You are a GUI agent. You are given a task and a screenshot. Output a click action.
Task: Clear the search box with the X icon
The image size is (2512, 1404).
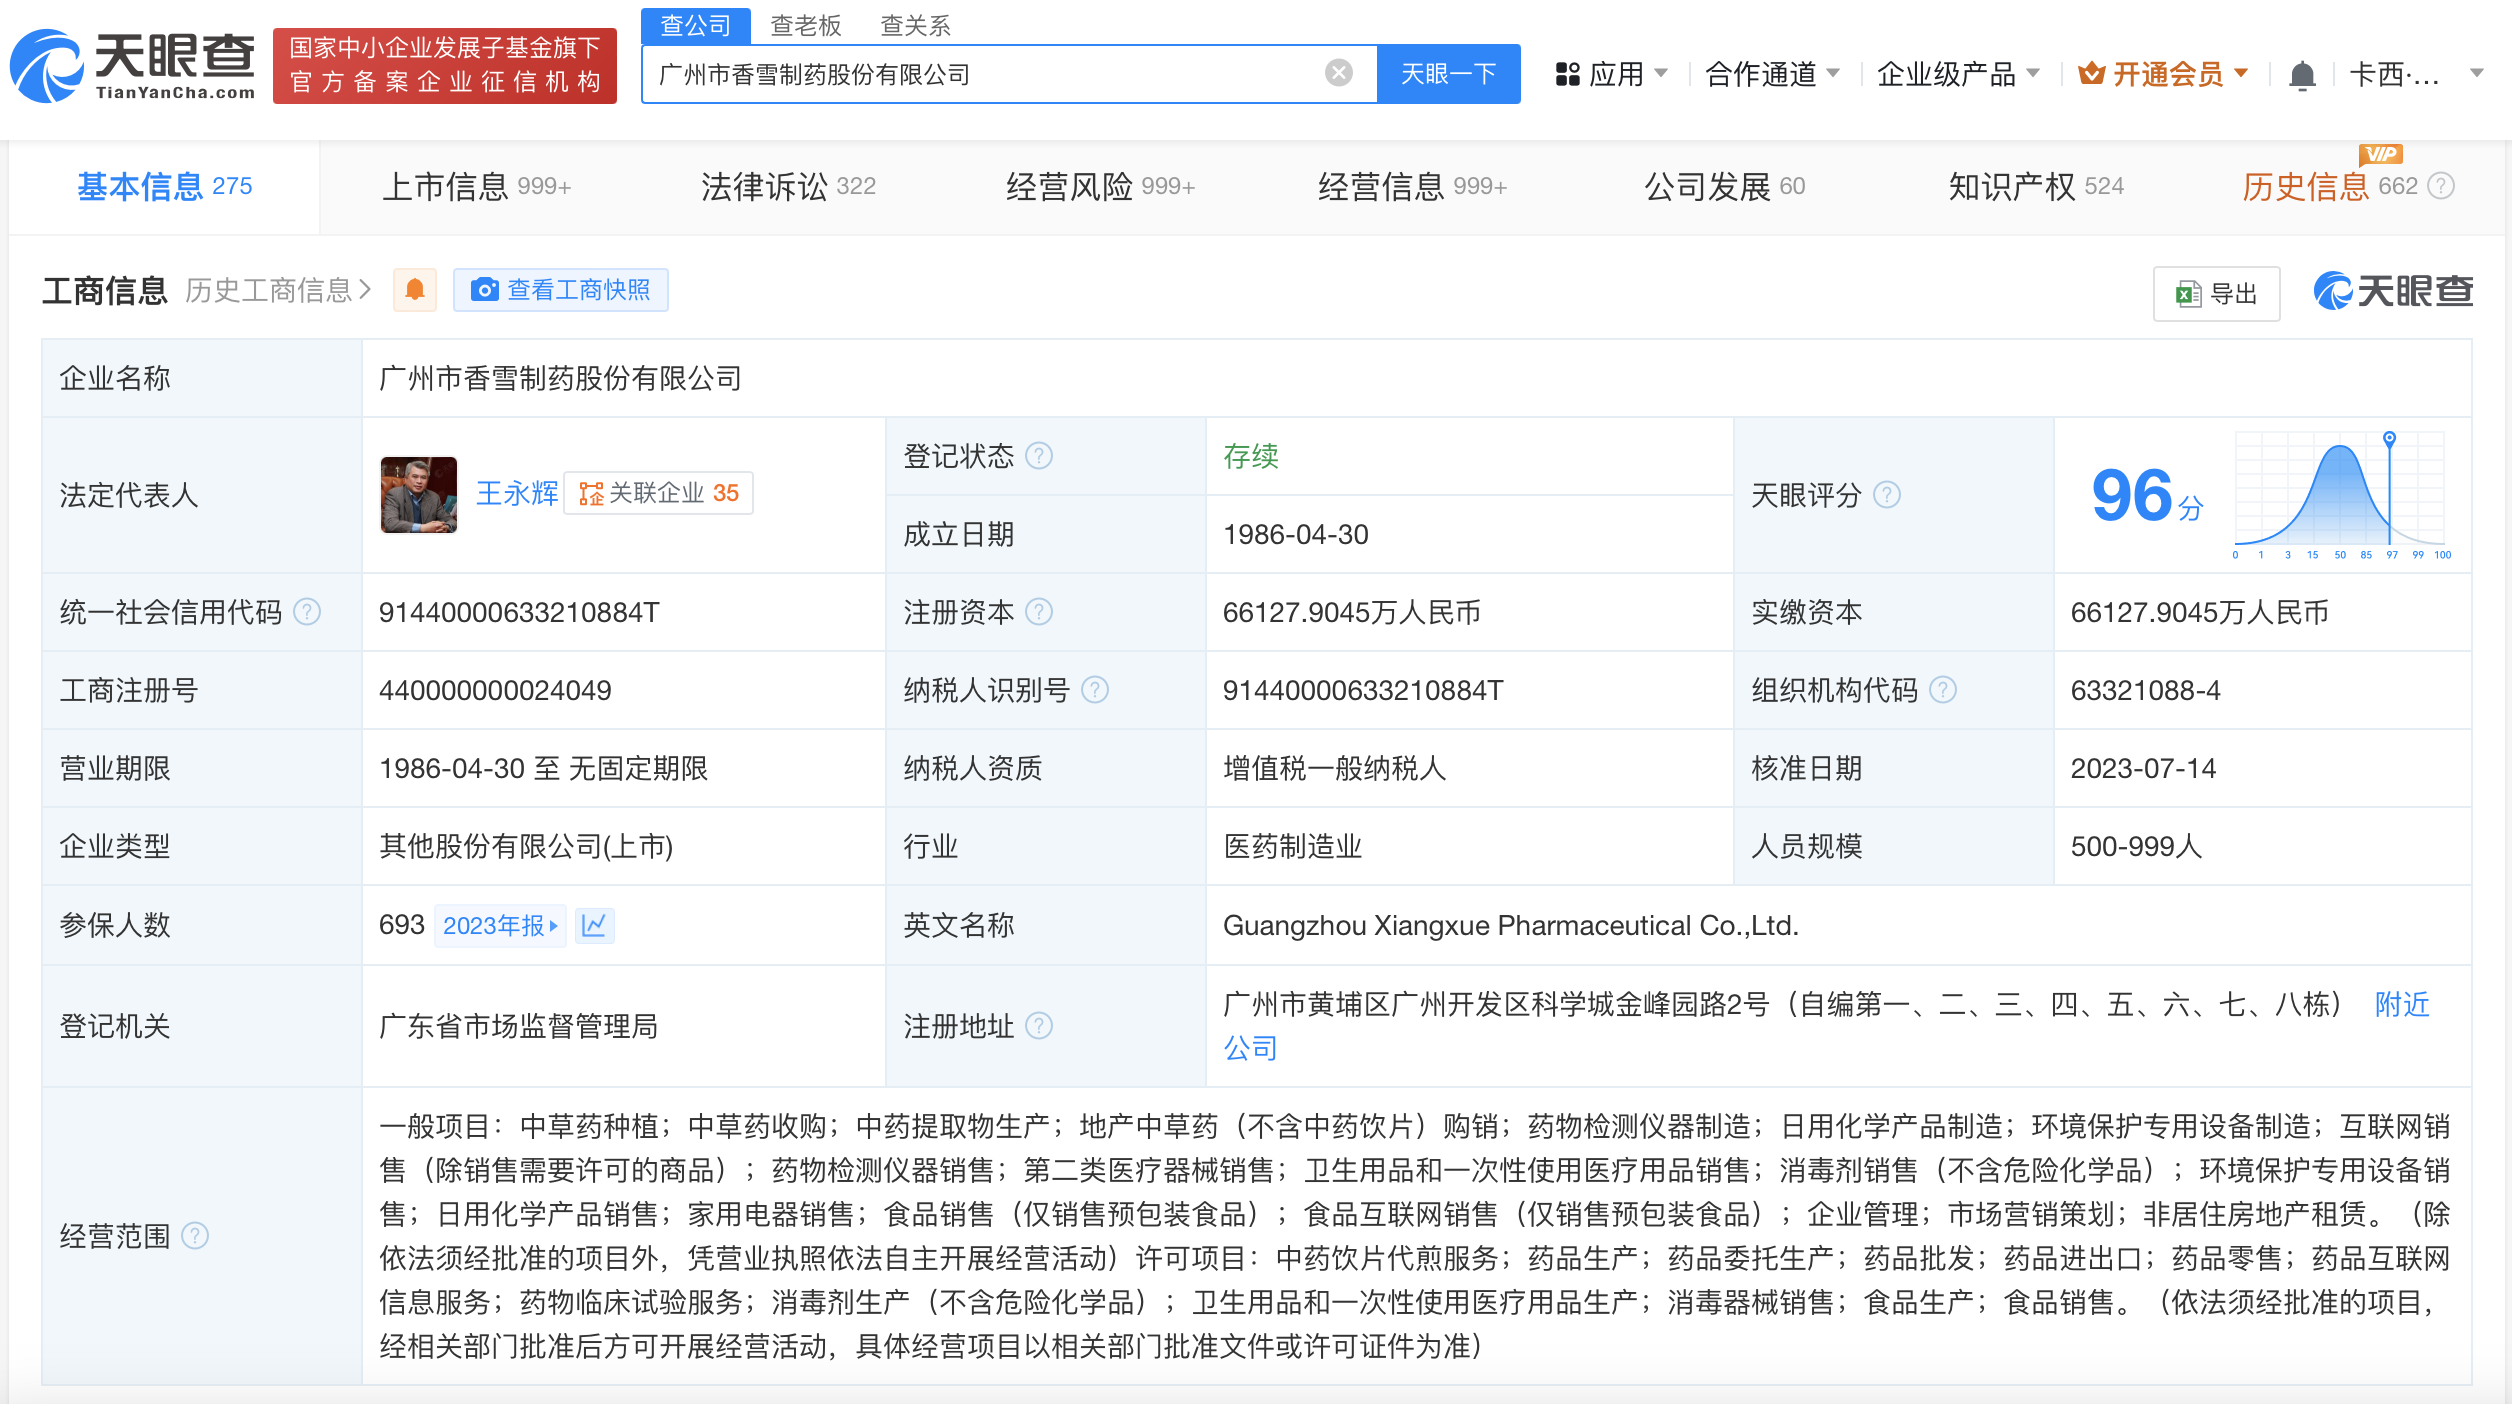[x=1338, y=73]
